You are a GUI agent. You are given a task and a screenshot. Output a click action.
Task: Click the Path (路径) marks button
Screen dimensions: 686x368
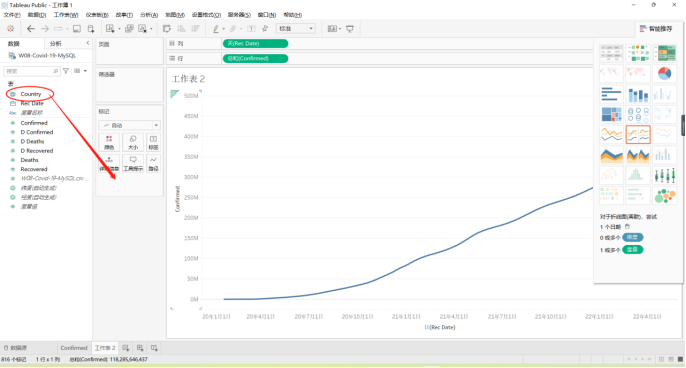pos(153,164)
